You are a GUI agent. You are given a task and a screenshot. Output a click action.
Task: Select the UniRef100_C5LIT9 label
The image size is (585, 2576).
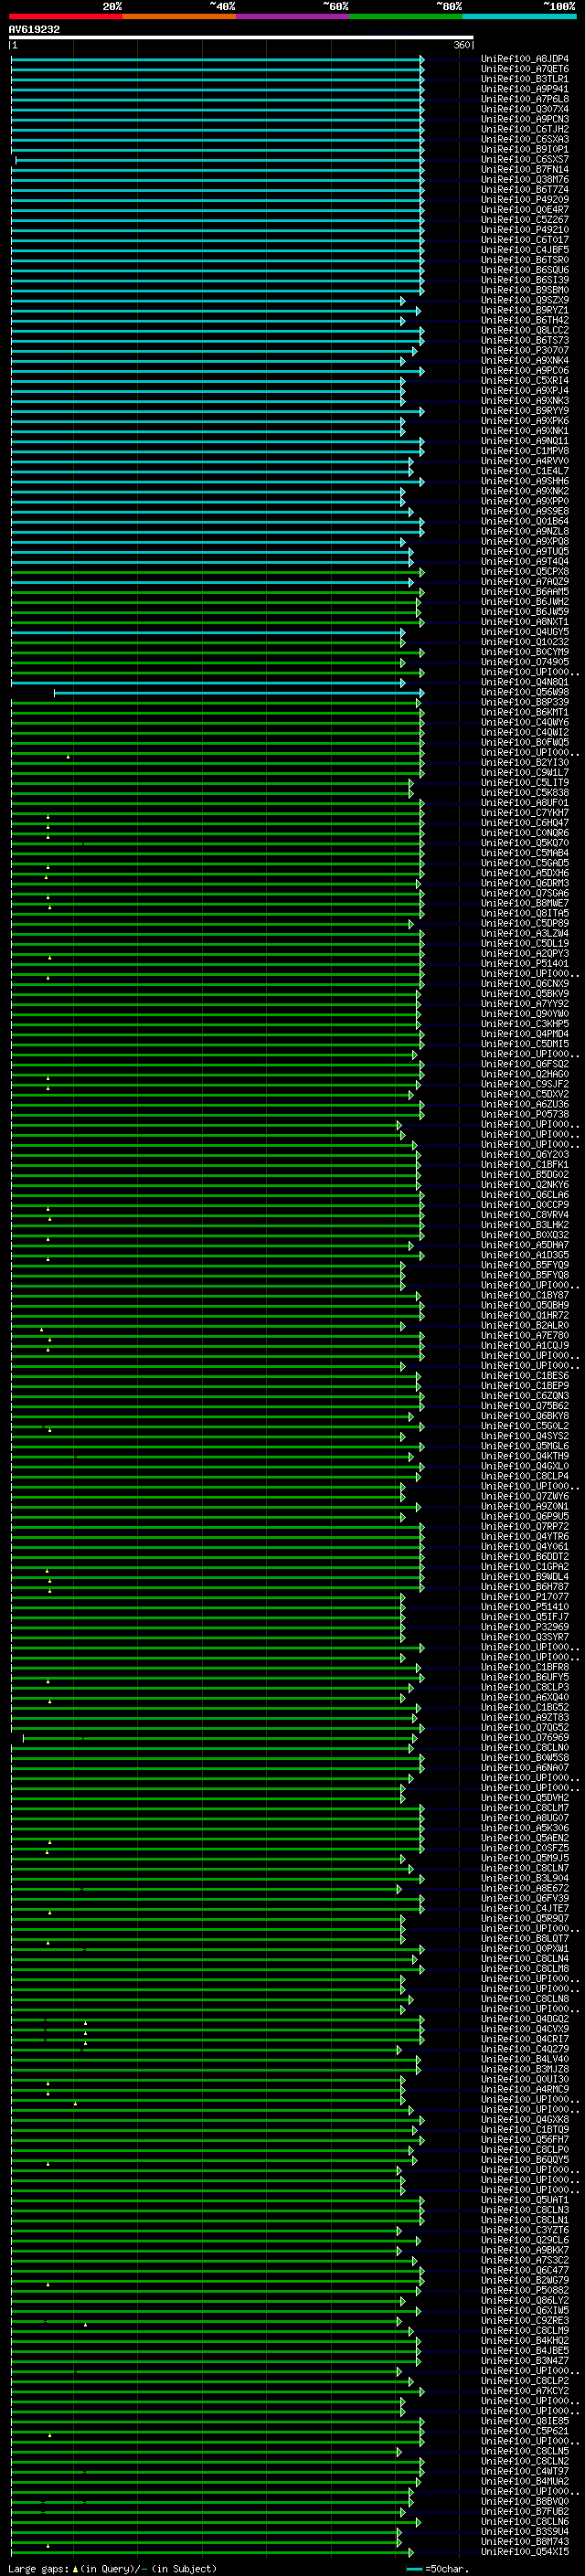pos(525,783)
